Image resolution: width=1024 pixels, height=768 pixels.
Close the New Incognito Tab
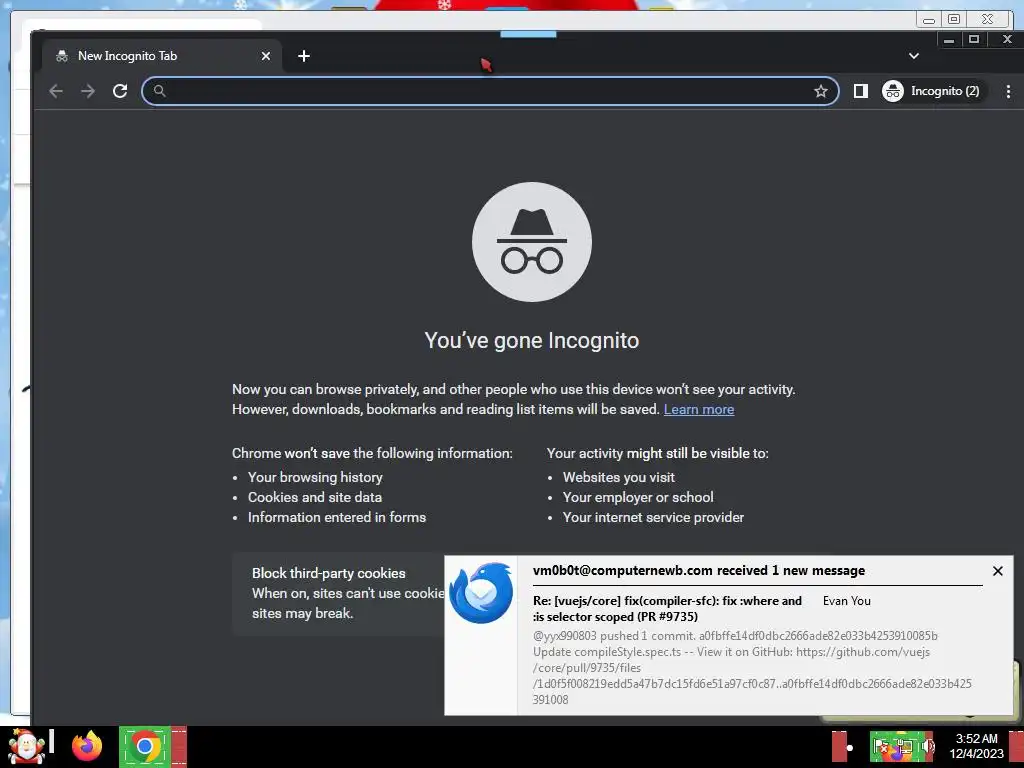[x=266, y=56]
